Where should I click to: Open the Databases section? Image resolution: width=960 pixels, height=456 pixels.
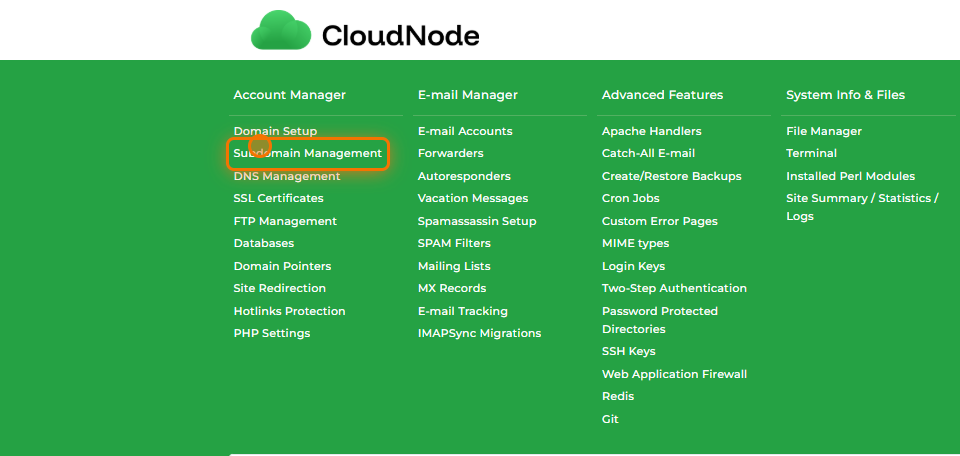[264, 243]
